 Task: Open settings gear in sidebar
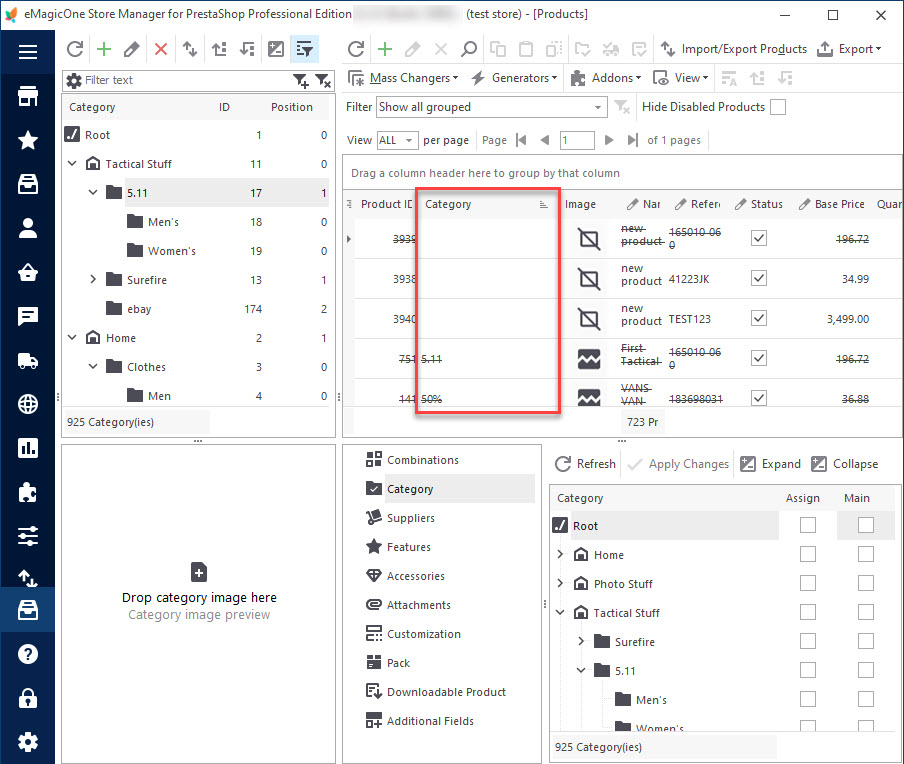coord(28,742)
